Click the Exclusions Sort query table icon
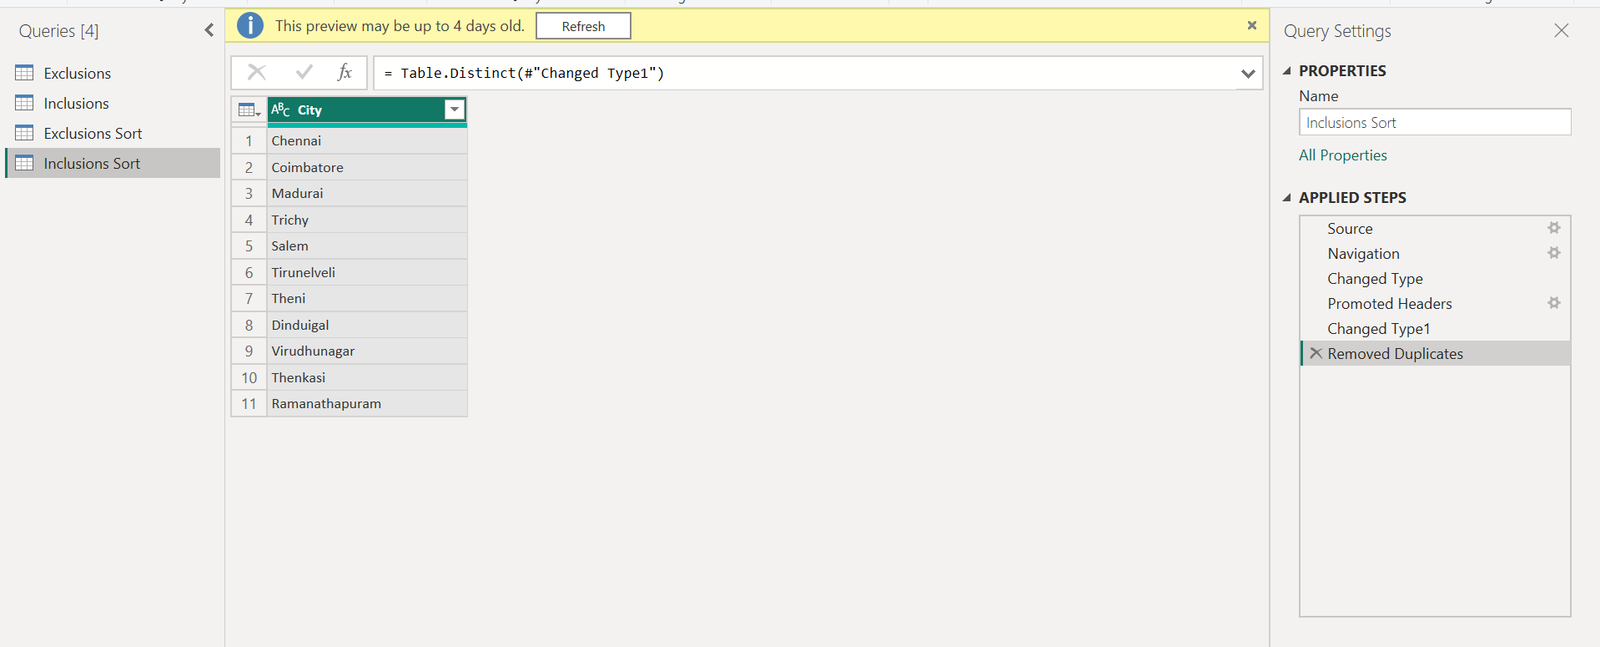The image size is (1600, 647). tap(25, 133)
